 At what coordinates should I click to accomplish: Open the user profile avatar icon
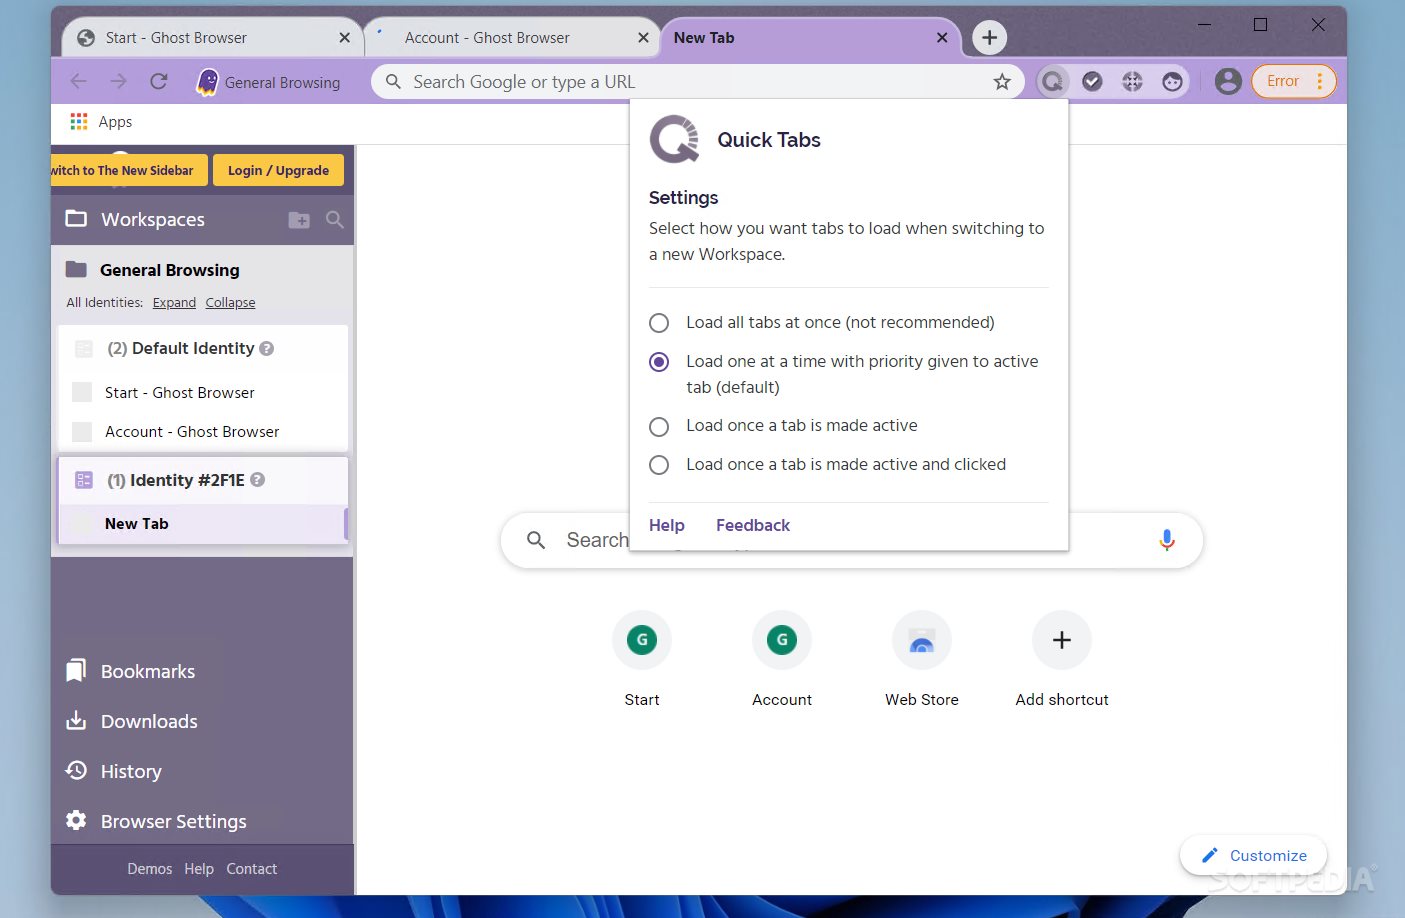[x=1228, y=82]
